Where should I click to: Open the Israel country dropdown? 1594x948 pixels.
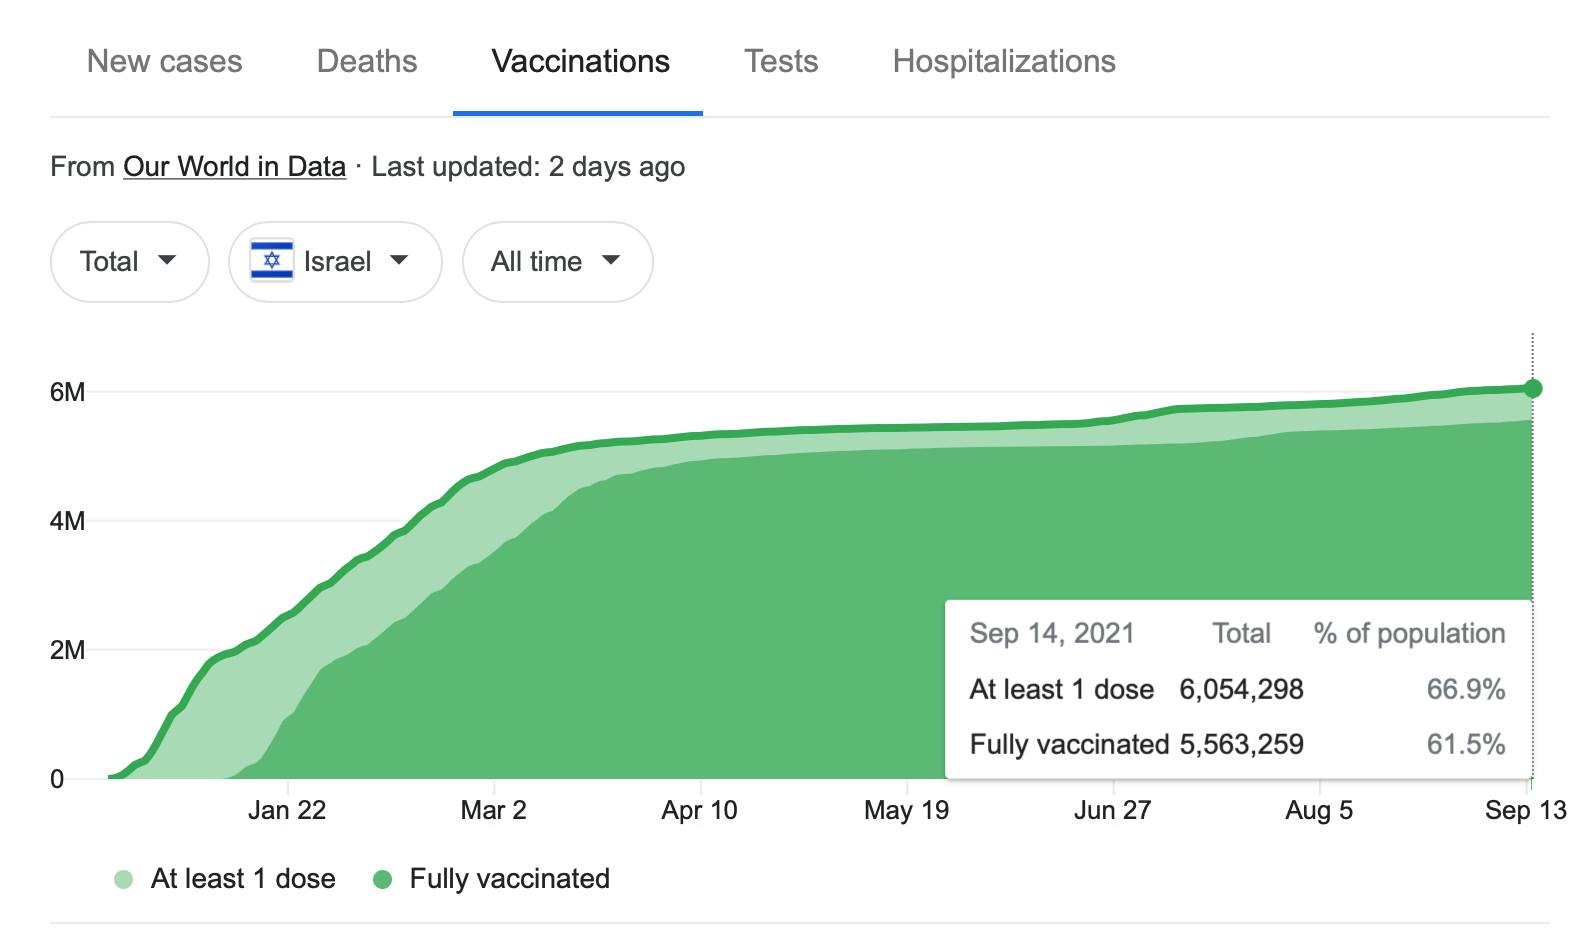(x=335, y=262)
